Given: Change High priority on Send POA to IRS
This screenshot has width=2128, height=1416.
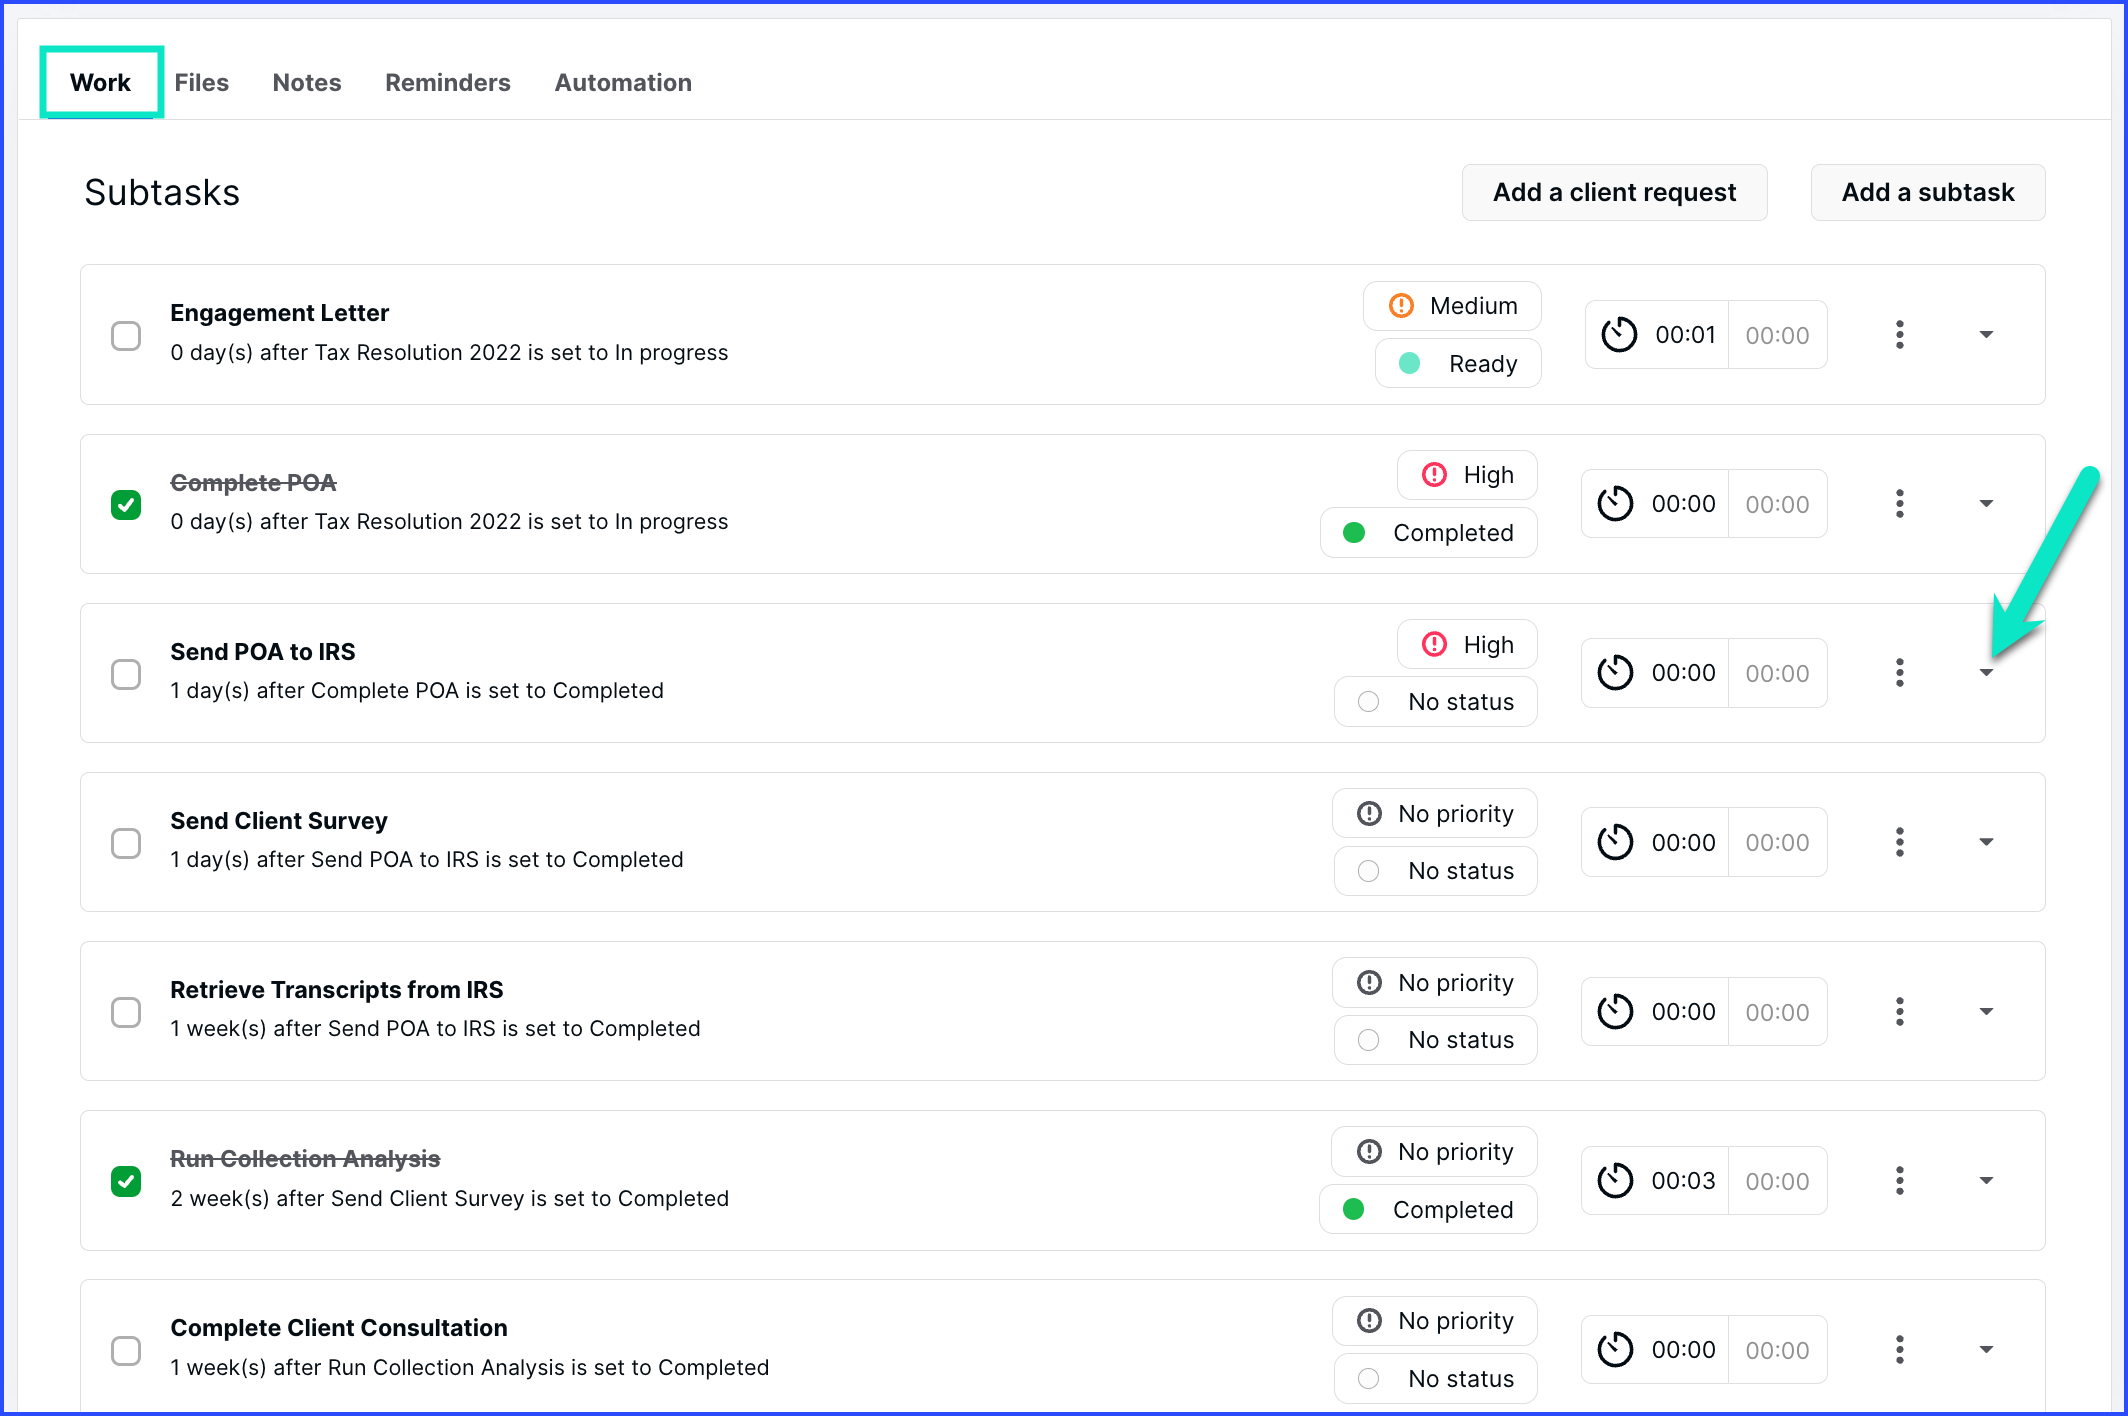Looking at the screenshot, I should tap(1467, 645).
